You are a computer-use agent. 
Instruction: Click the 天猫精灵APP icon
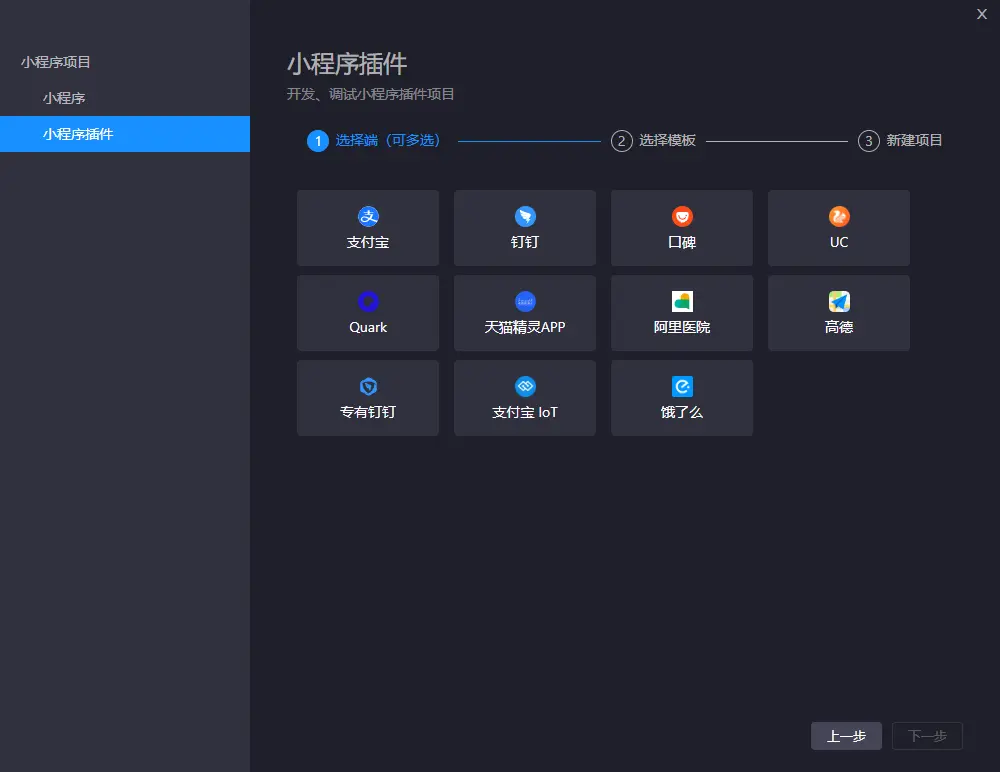pos(525,301)
